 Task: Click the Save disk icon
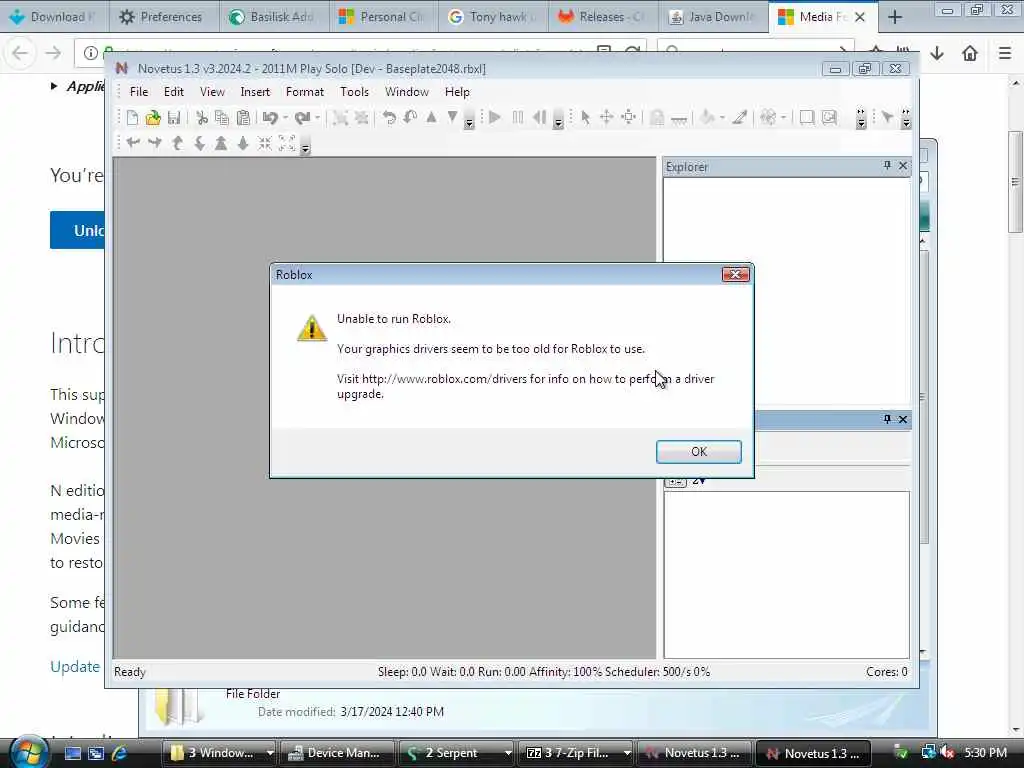click(x=174, y=118)
